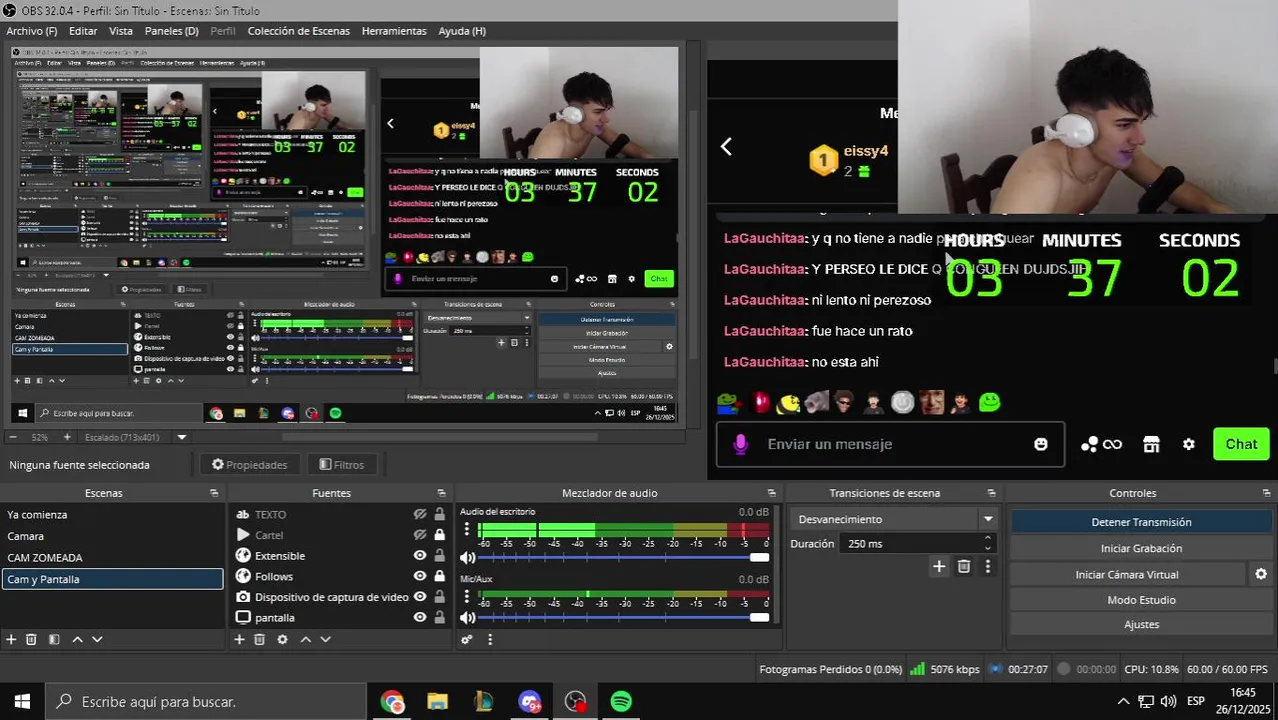Unlock the Follows source
The width and height of the screenshot is (1278, 720).
pyautogui.click(x=439, y=576)
